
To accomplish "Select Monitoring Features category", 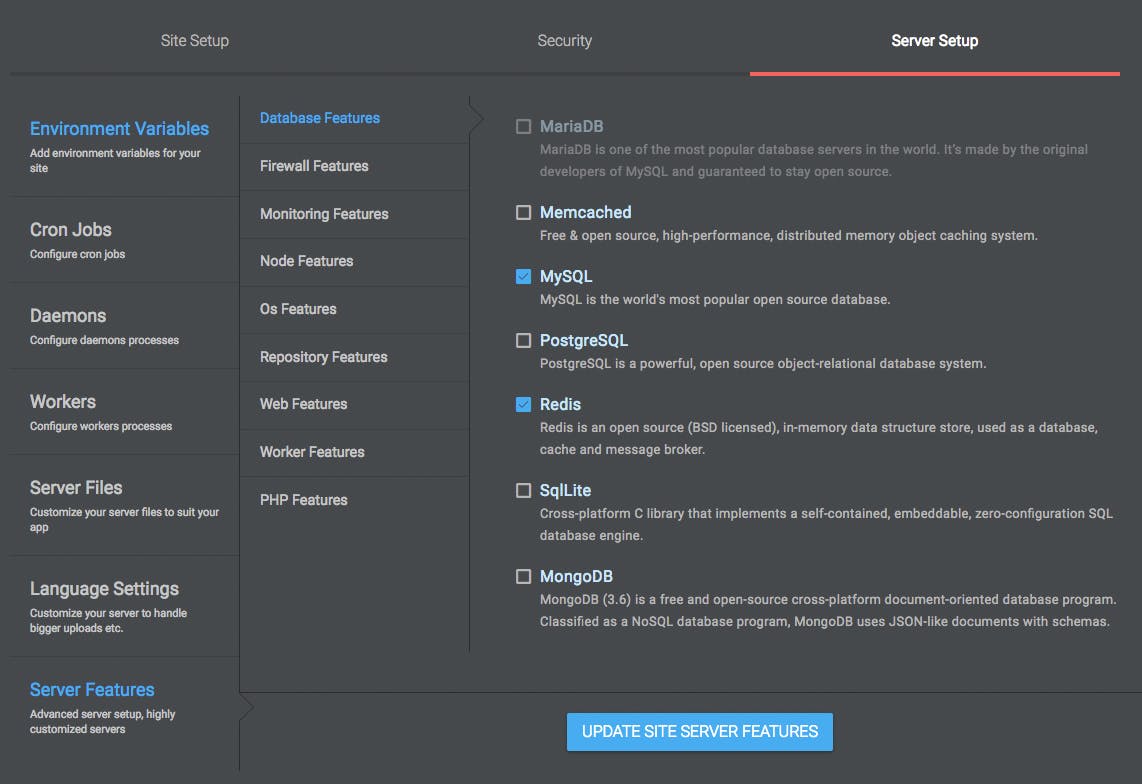I will tap(324, 214).
